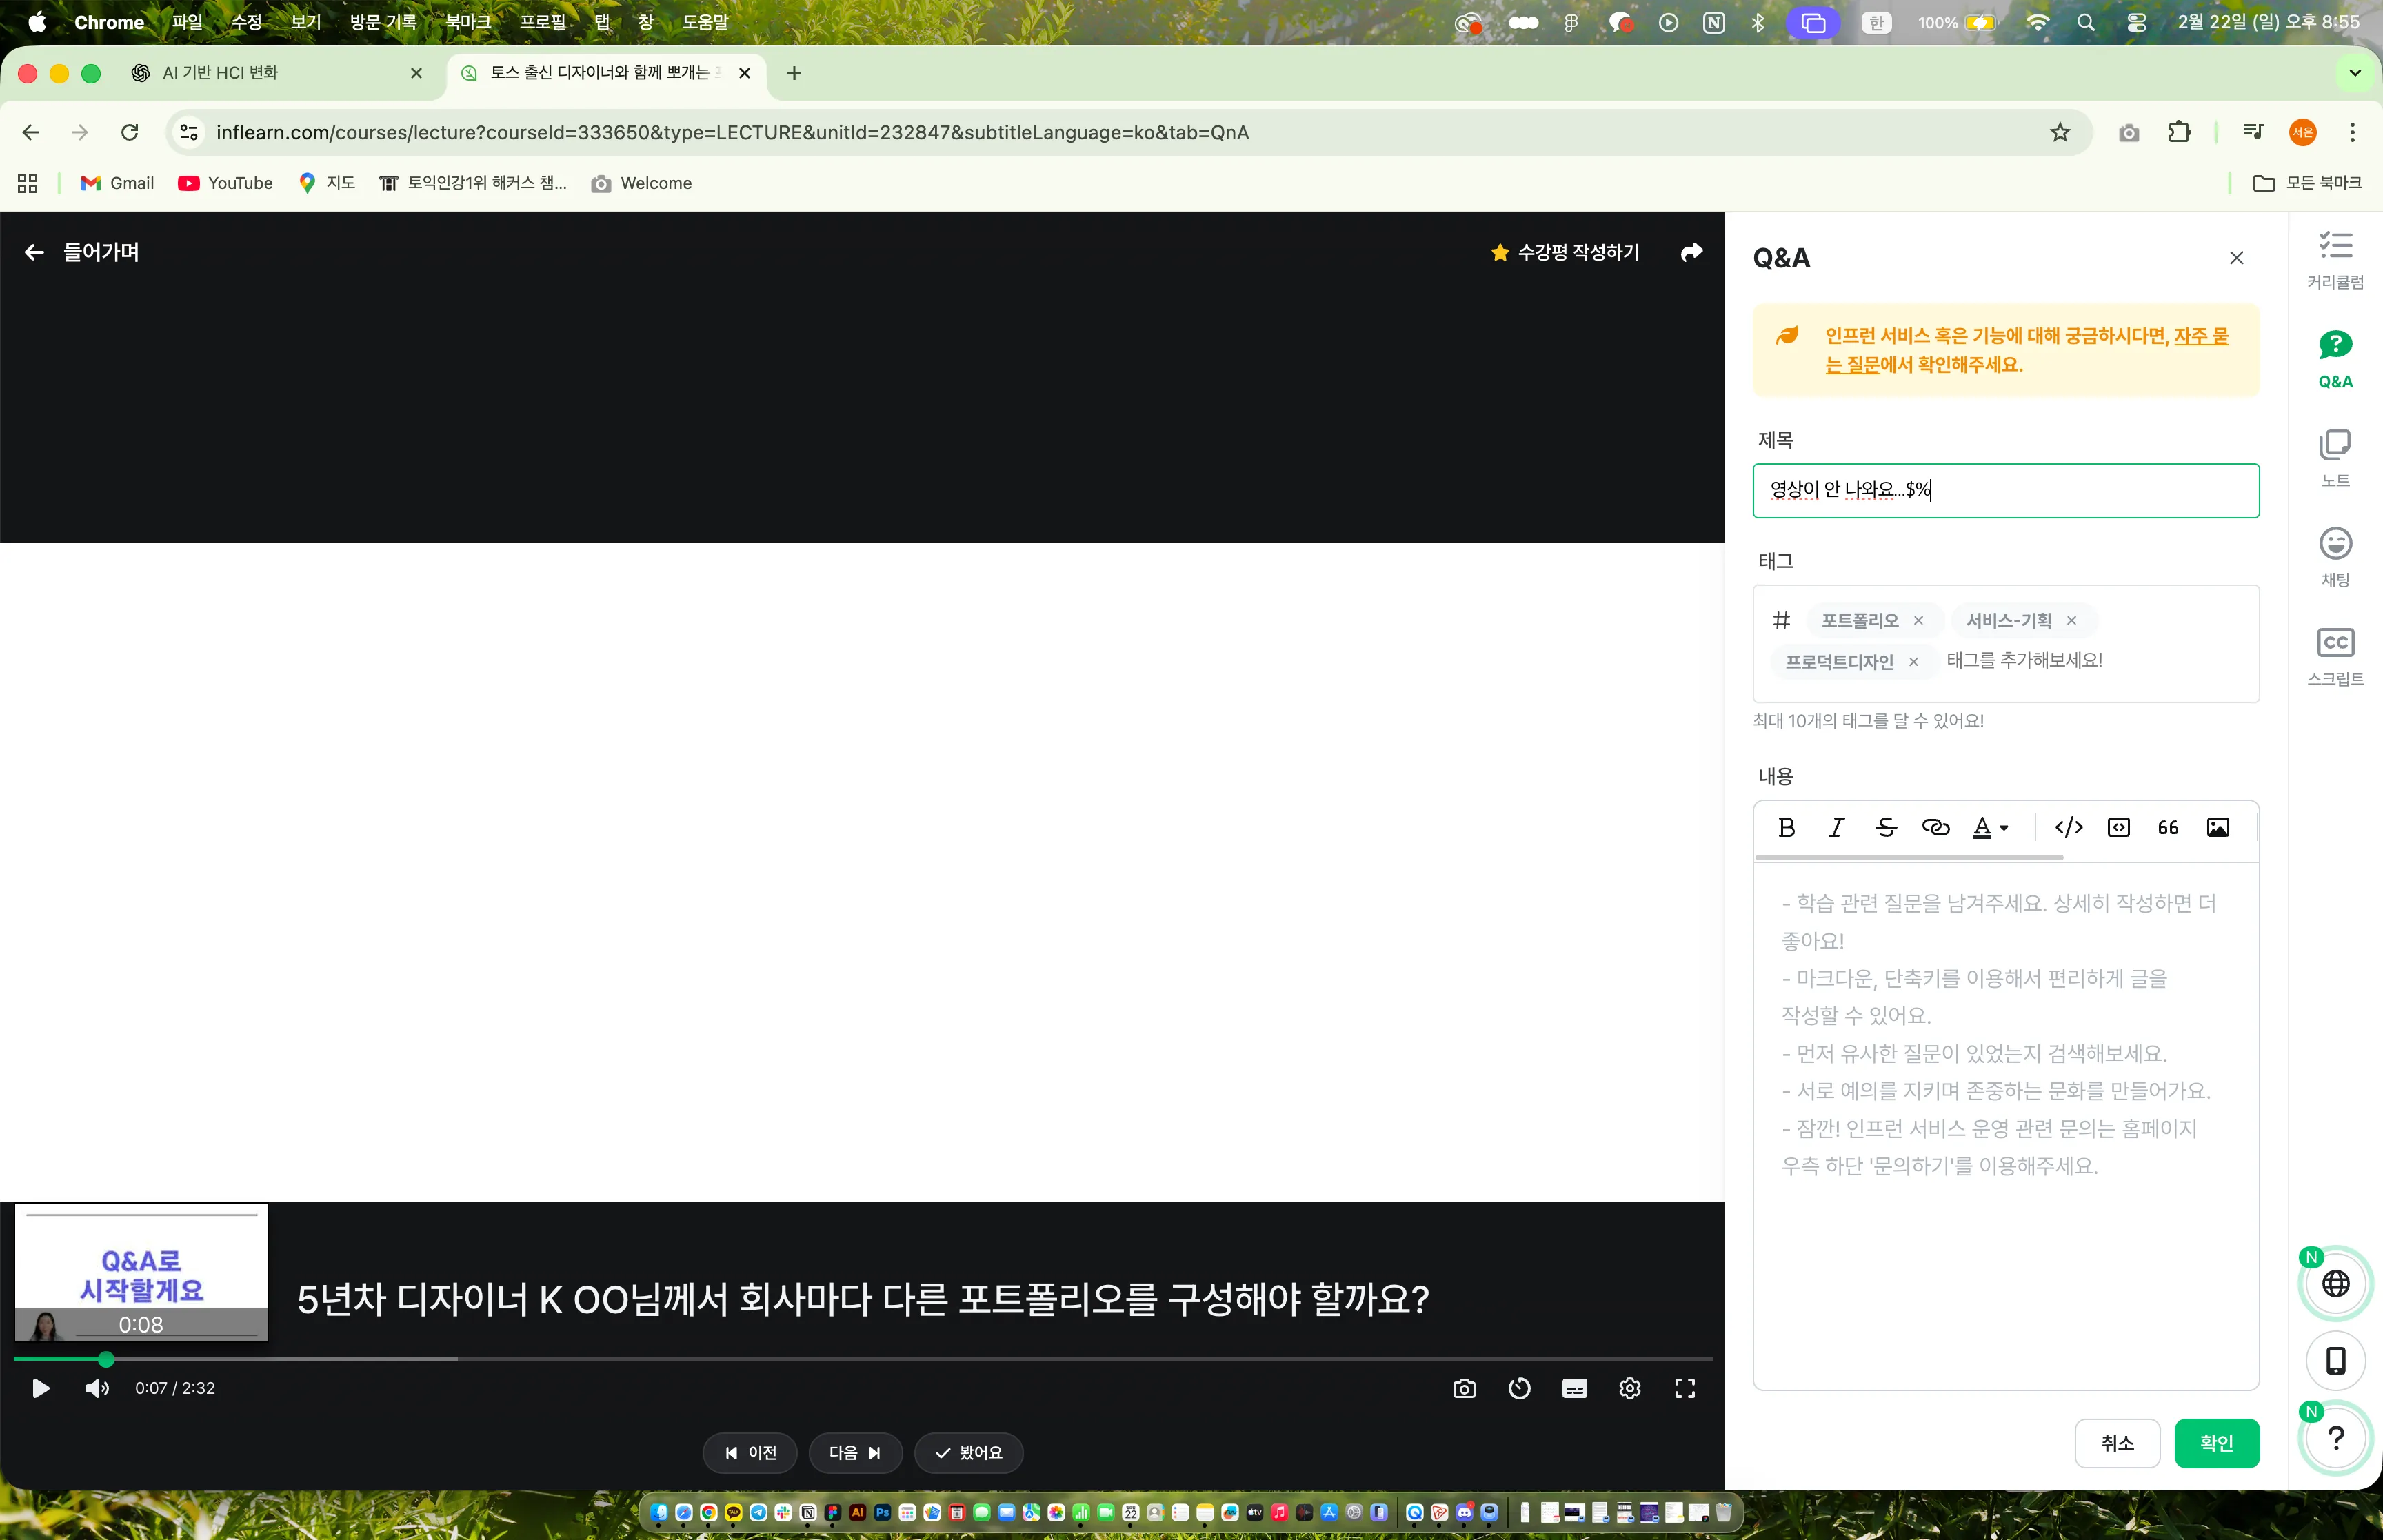Toggle bold formatting in the editor
This screenshot has width=2383, height=1540.
point(1787,827)
